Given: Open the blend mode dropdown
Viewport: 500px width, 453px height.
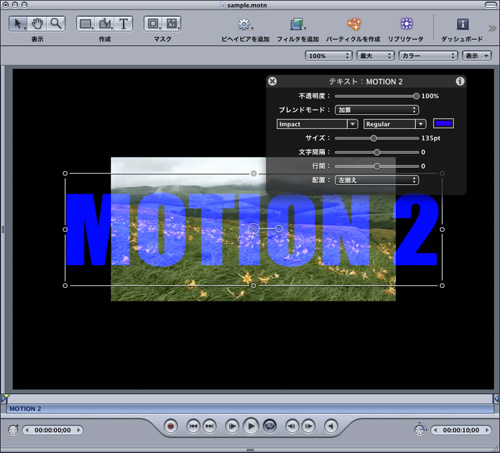Looking at the screenshot, I should [377, 110].
